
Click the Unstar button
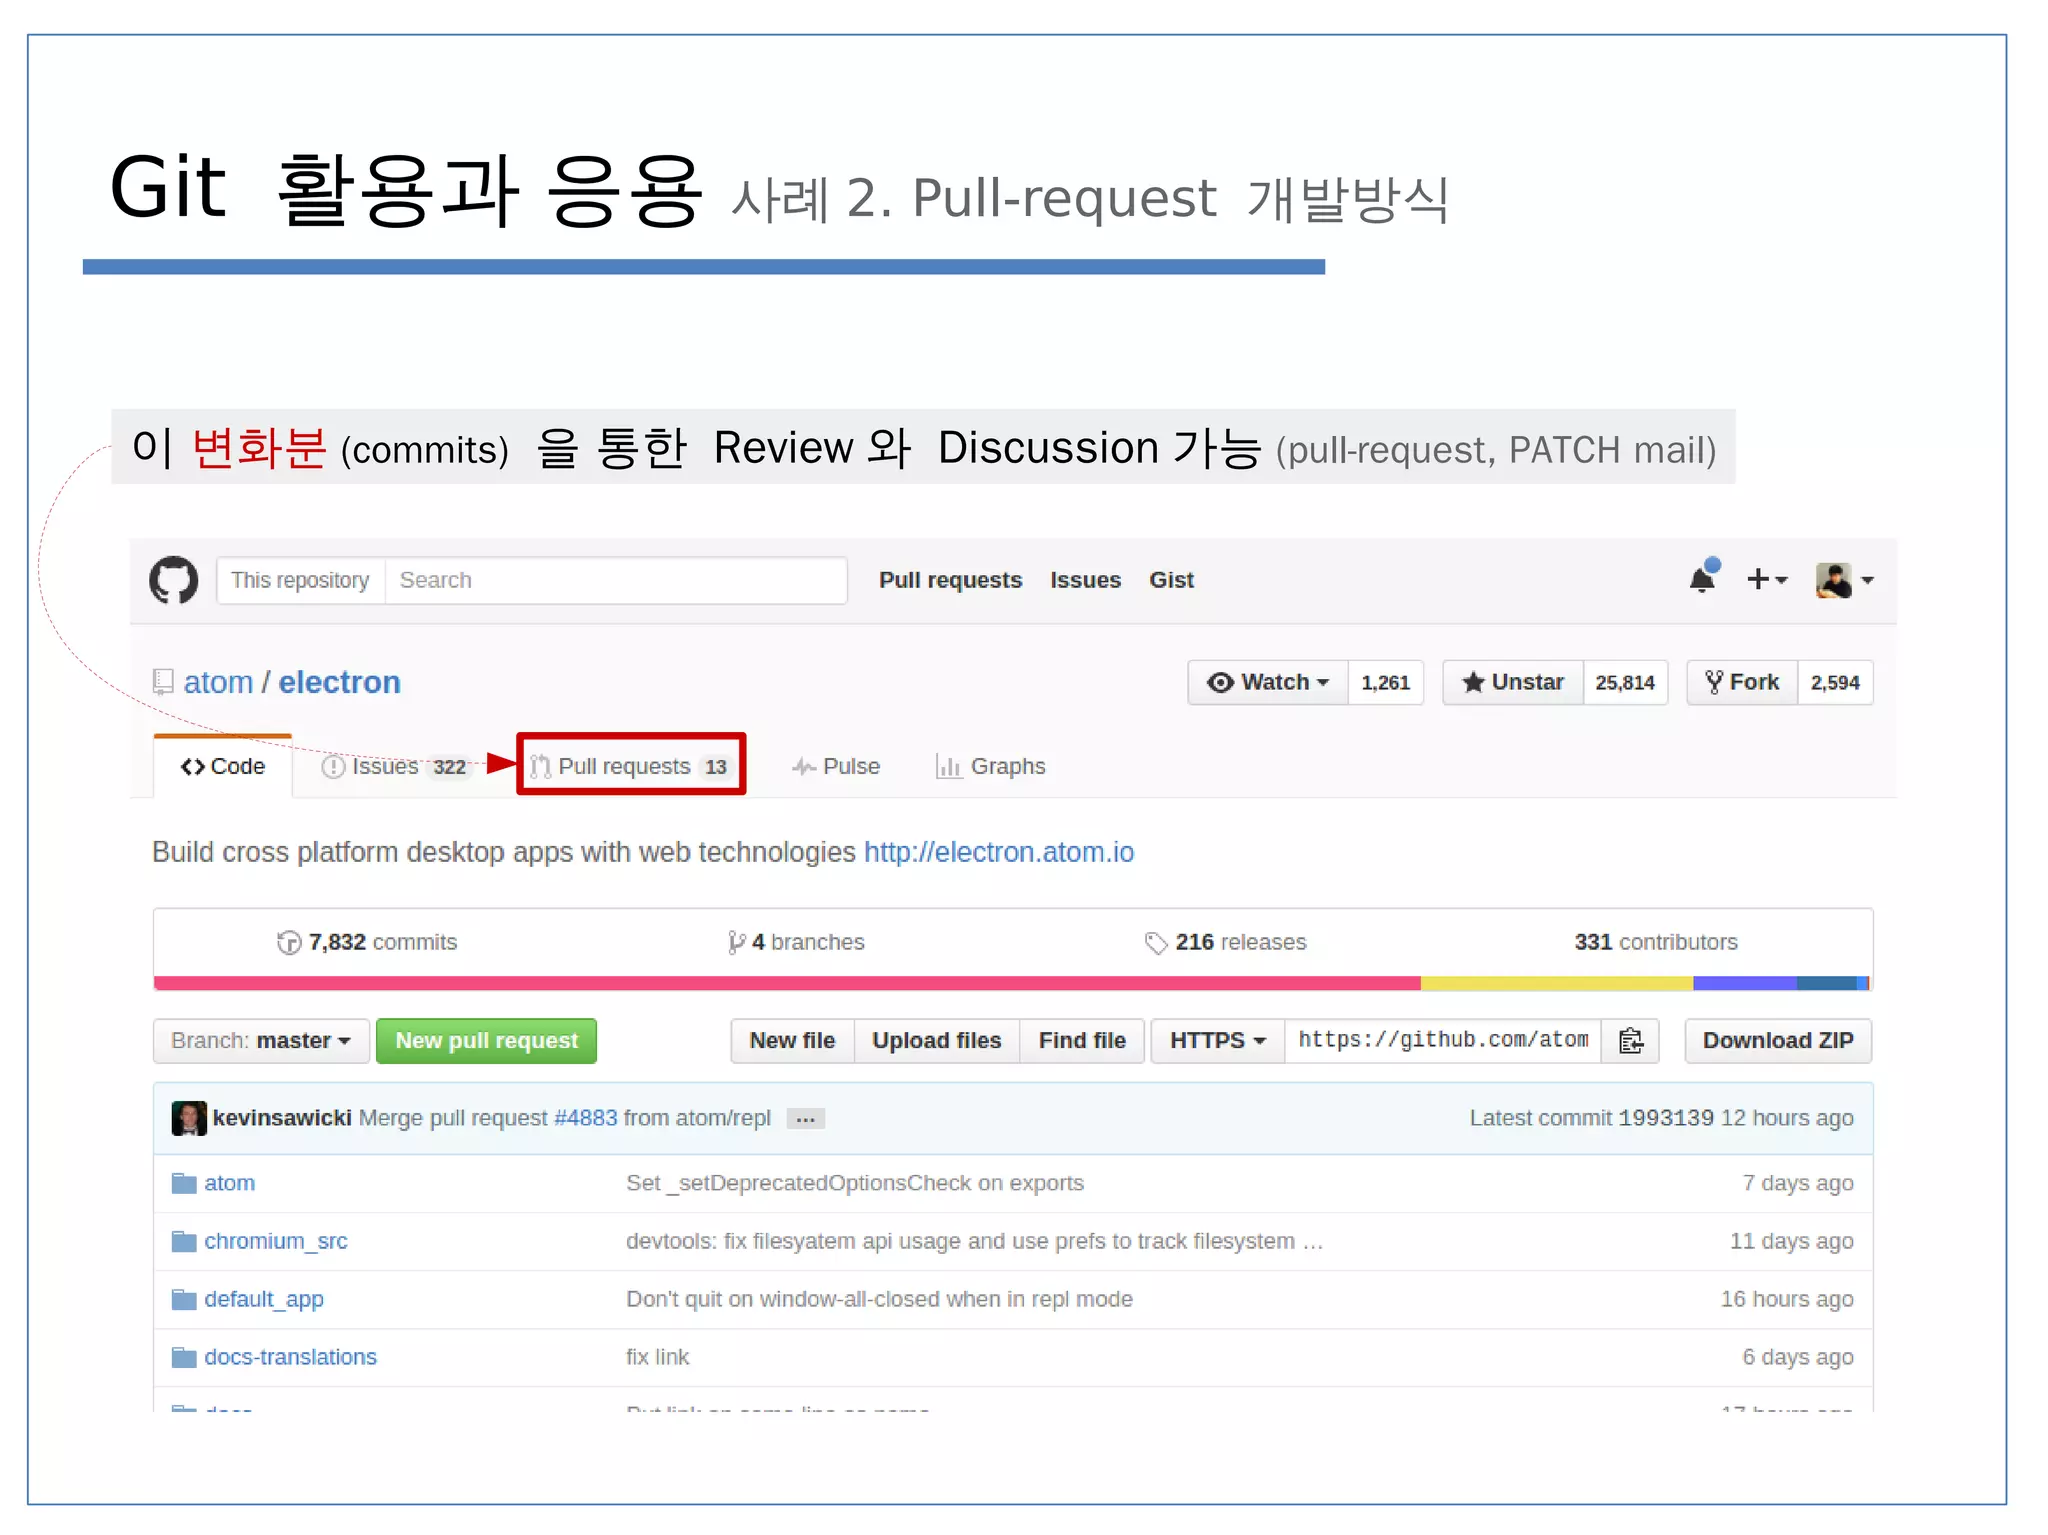click(1513, 682)
